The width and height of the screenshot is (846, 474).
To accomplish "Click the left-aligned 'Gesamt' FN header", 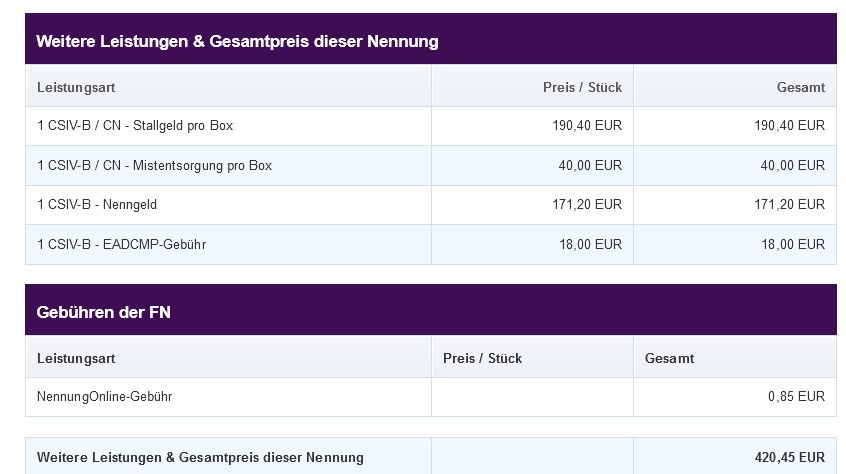I will (x=670, y=359).
